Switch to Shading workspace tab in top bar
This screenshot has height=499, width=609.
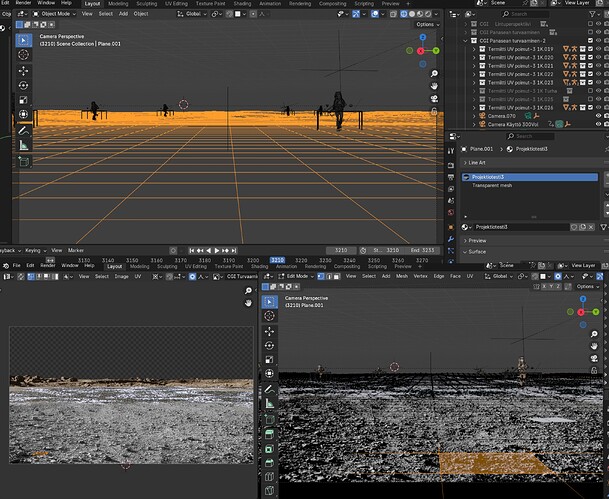pos(242,3)
